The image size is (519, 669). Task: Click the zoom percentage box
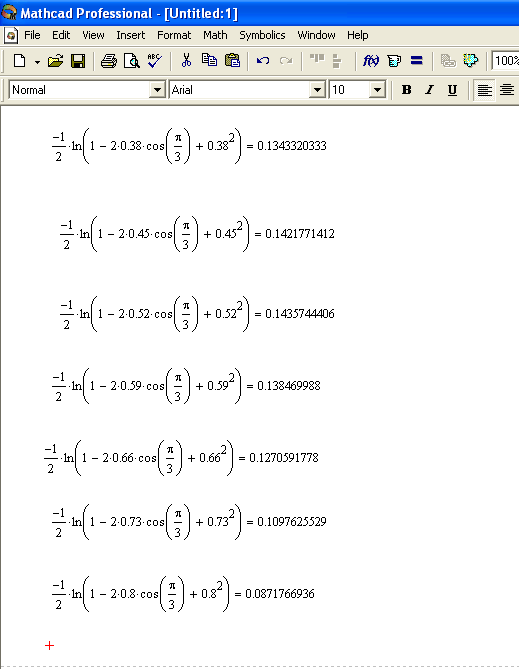(x=506, y=61)
